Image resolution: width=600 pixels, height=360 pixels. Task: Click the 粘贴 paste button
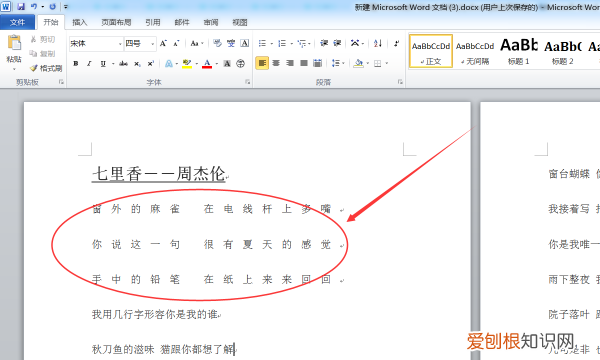coord(14,48)
